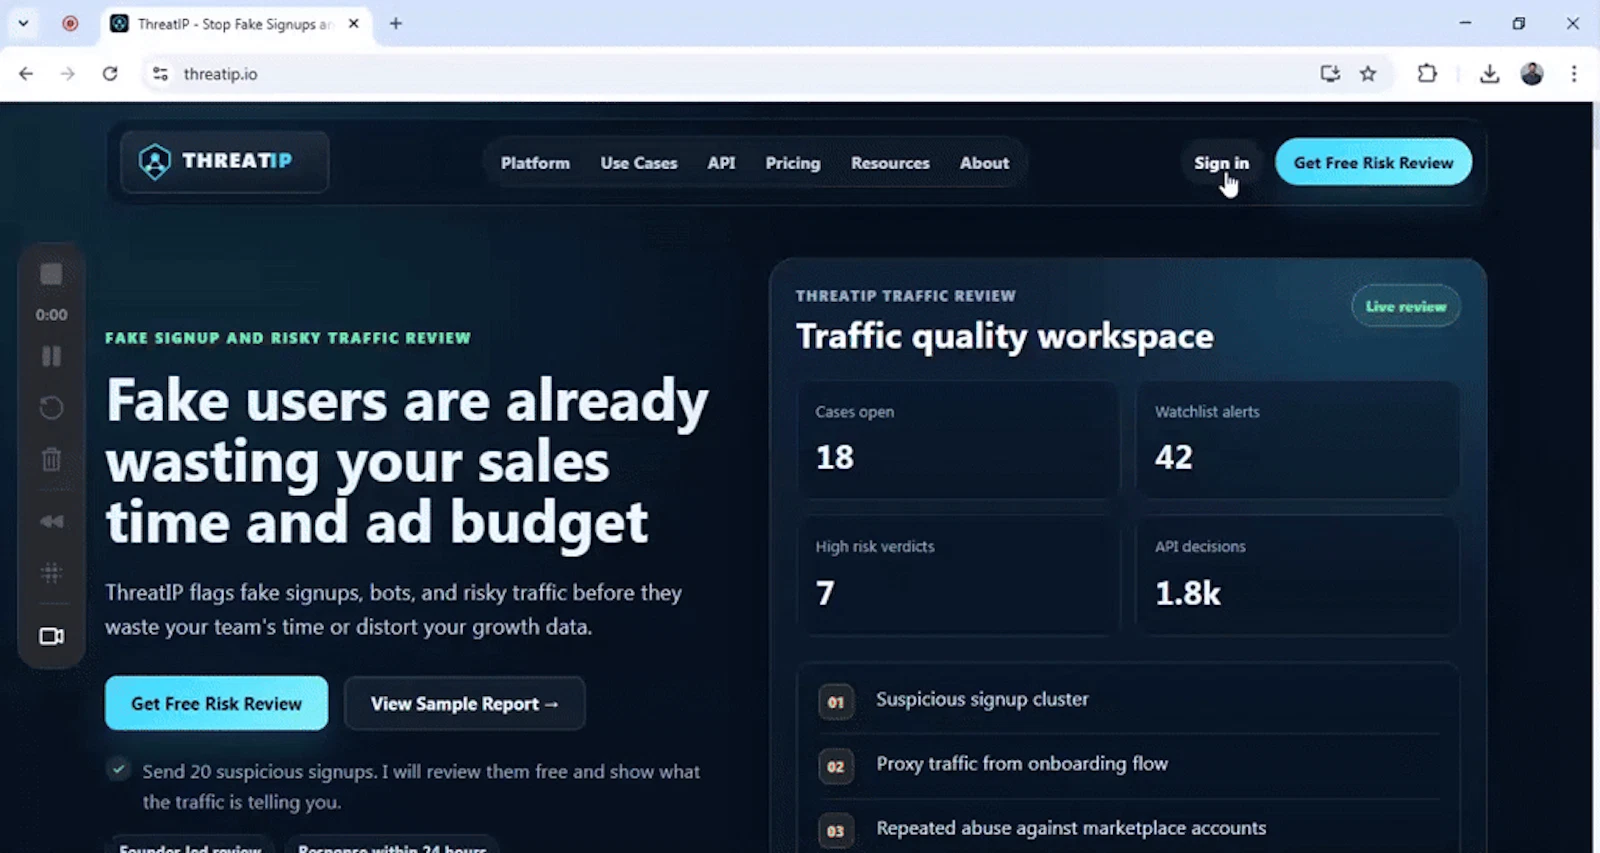This screenshot has height=853, width=1600.
Task: Click header Get Free Risk Review button
Action: click(1373, 162)
